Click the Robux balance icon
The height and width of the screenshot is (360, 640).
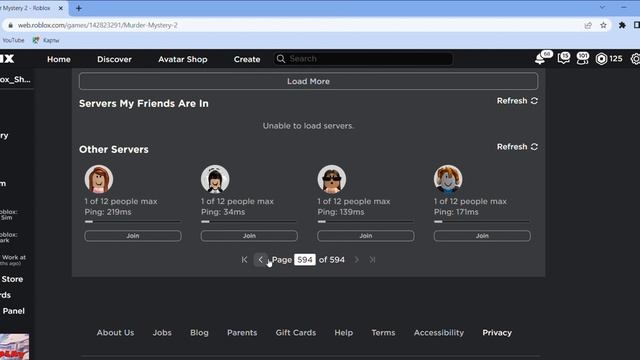601,59
